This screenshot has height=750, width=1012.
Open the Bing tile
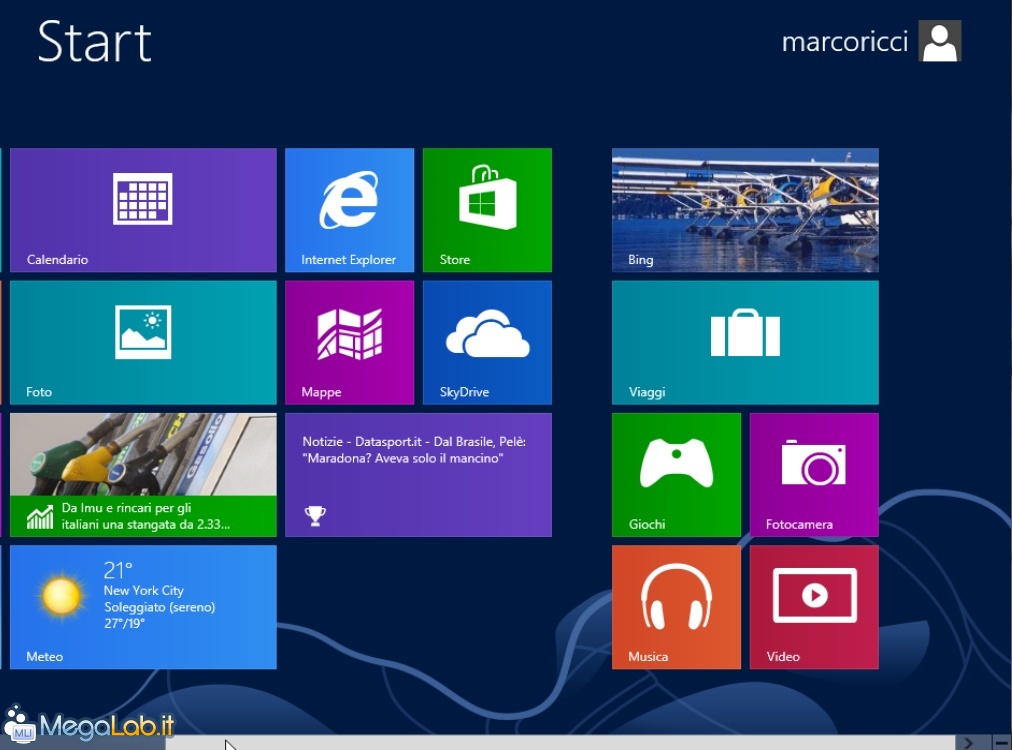(x=745, y=210)
